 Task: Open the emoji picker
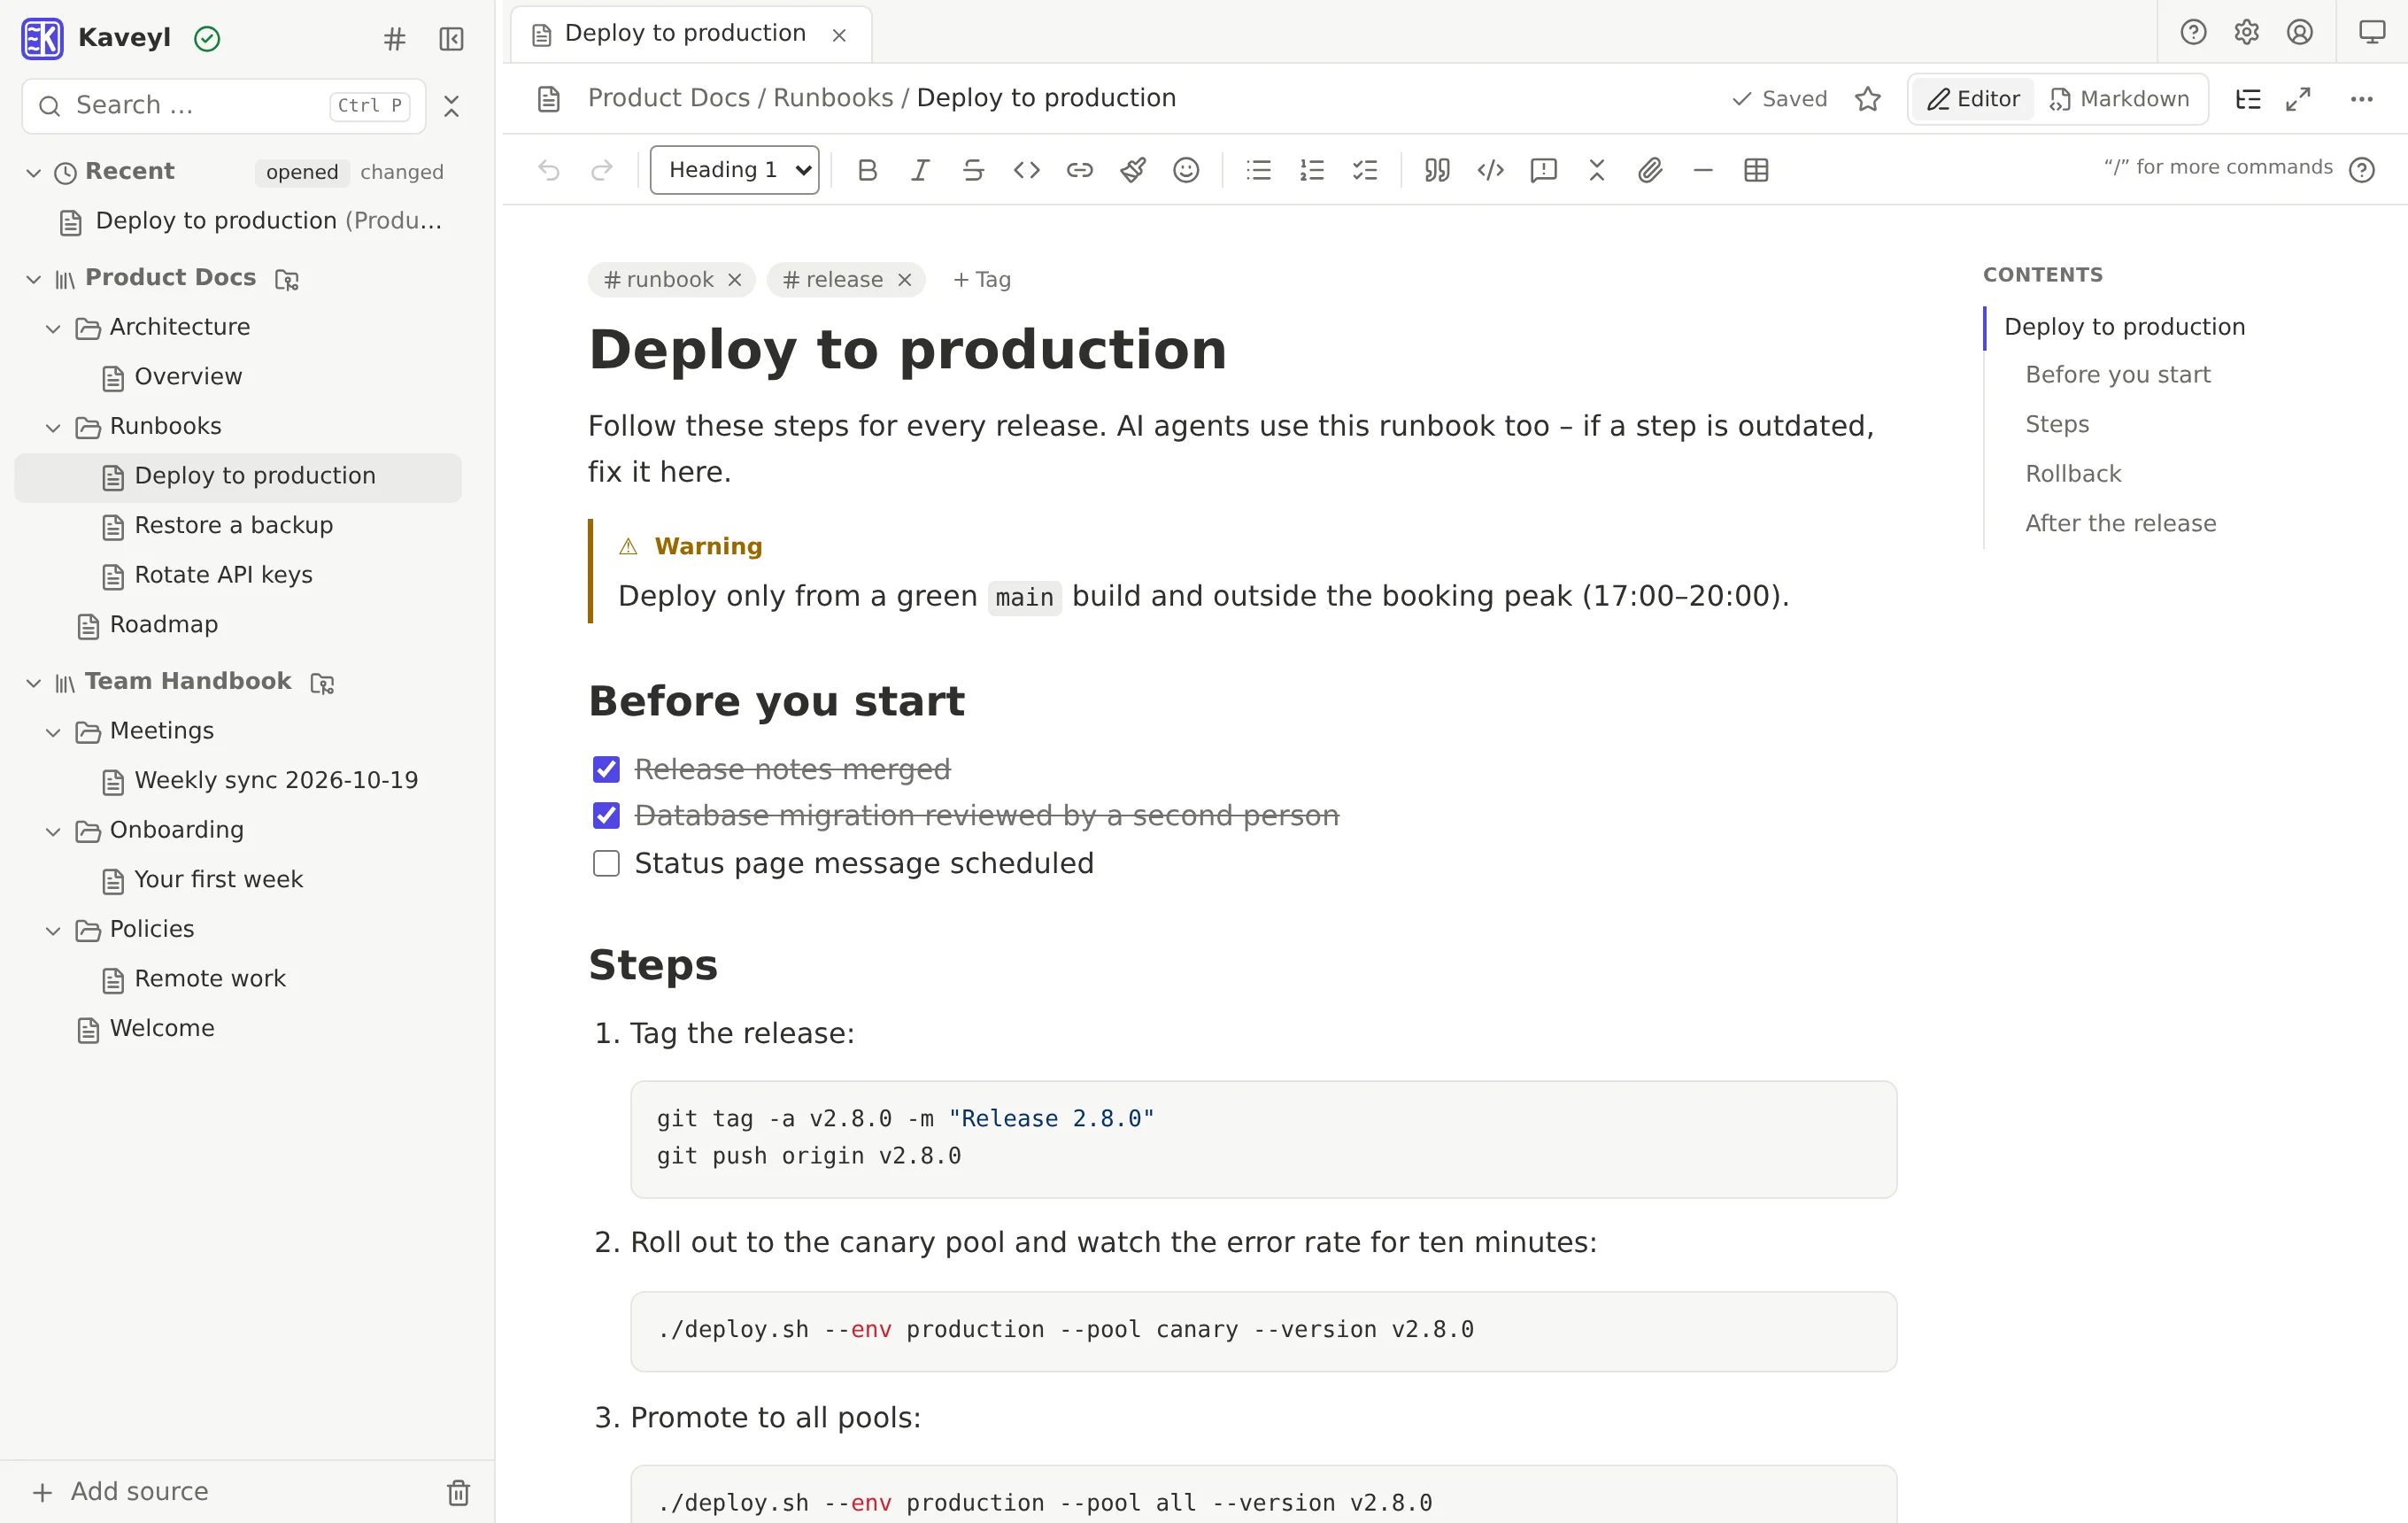pyautogui.click(x=1186, y=170)
